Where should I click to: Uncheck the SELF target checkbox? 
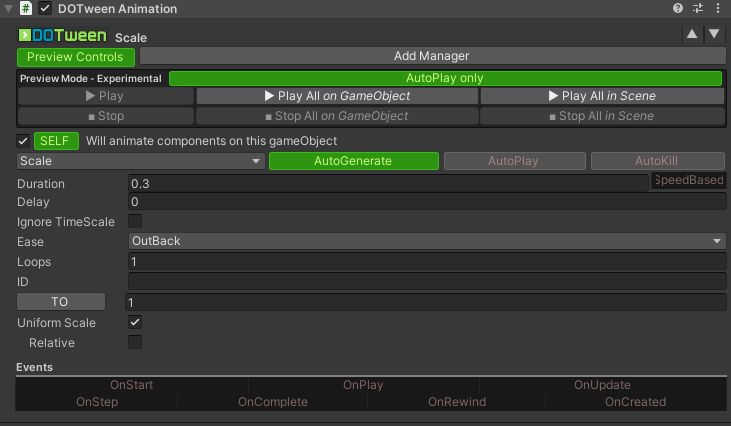22,141
